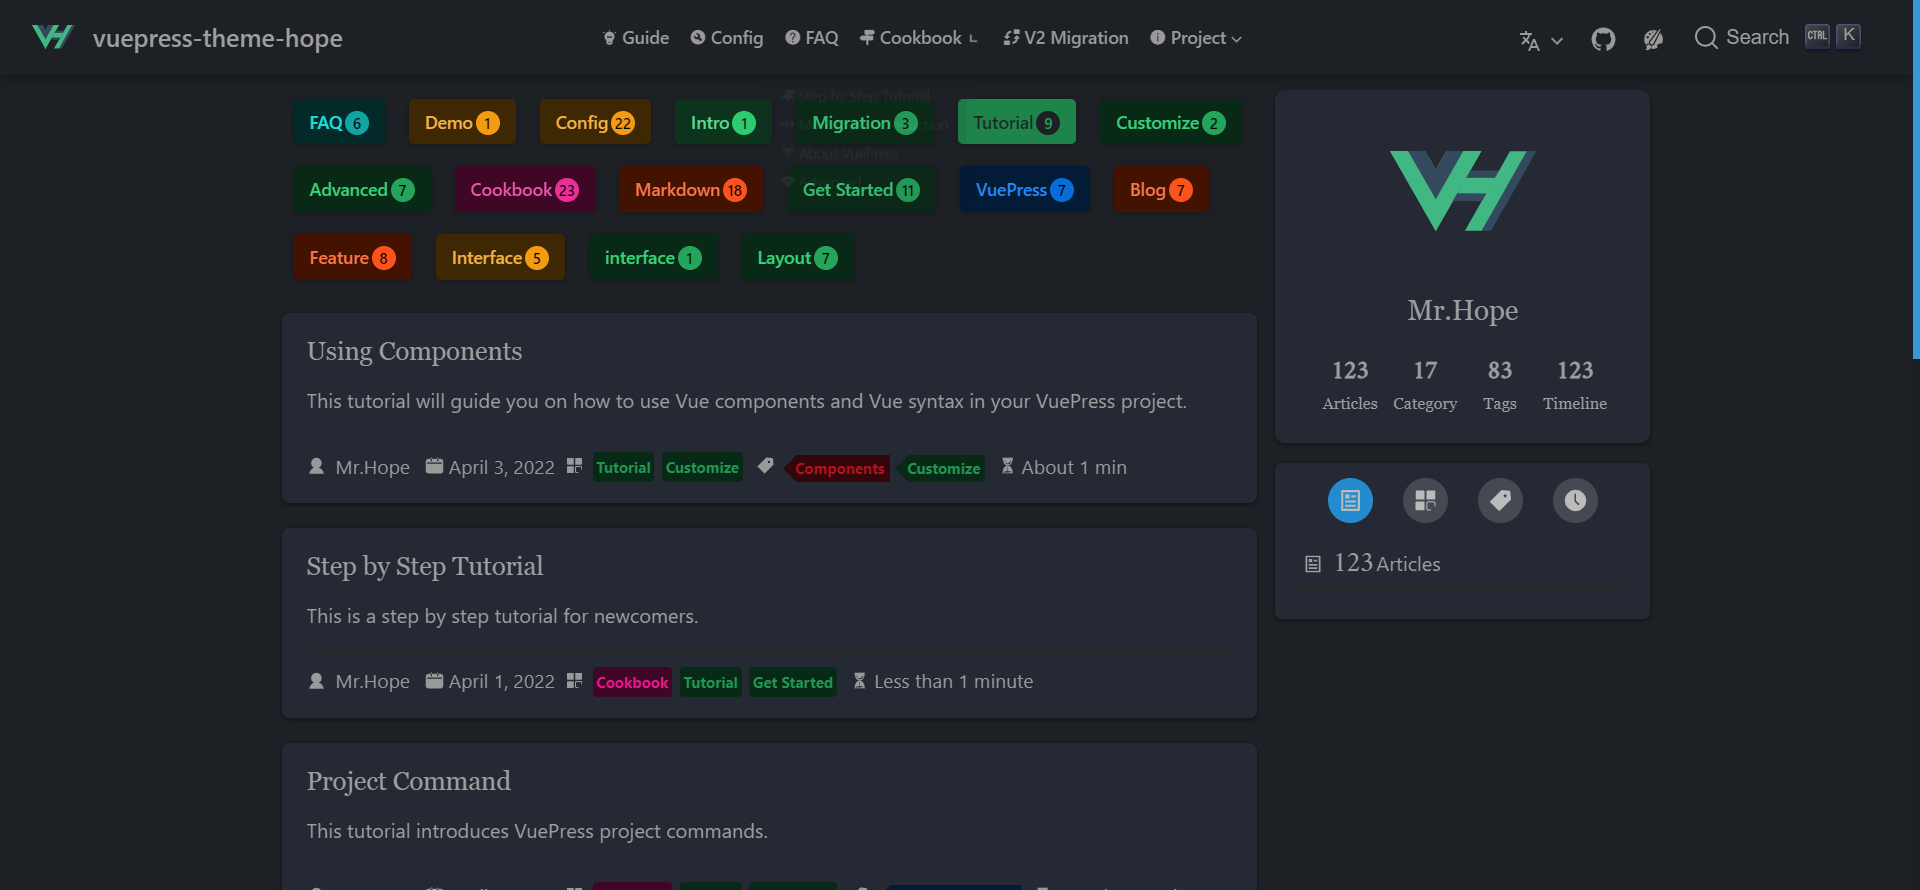Filter by the Feature 8 tag
This screenshot has height=890, width=1920.
coord(352,258)
